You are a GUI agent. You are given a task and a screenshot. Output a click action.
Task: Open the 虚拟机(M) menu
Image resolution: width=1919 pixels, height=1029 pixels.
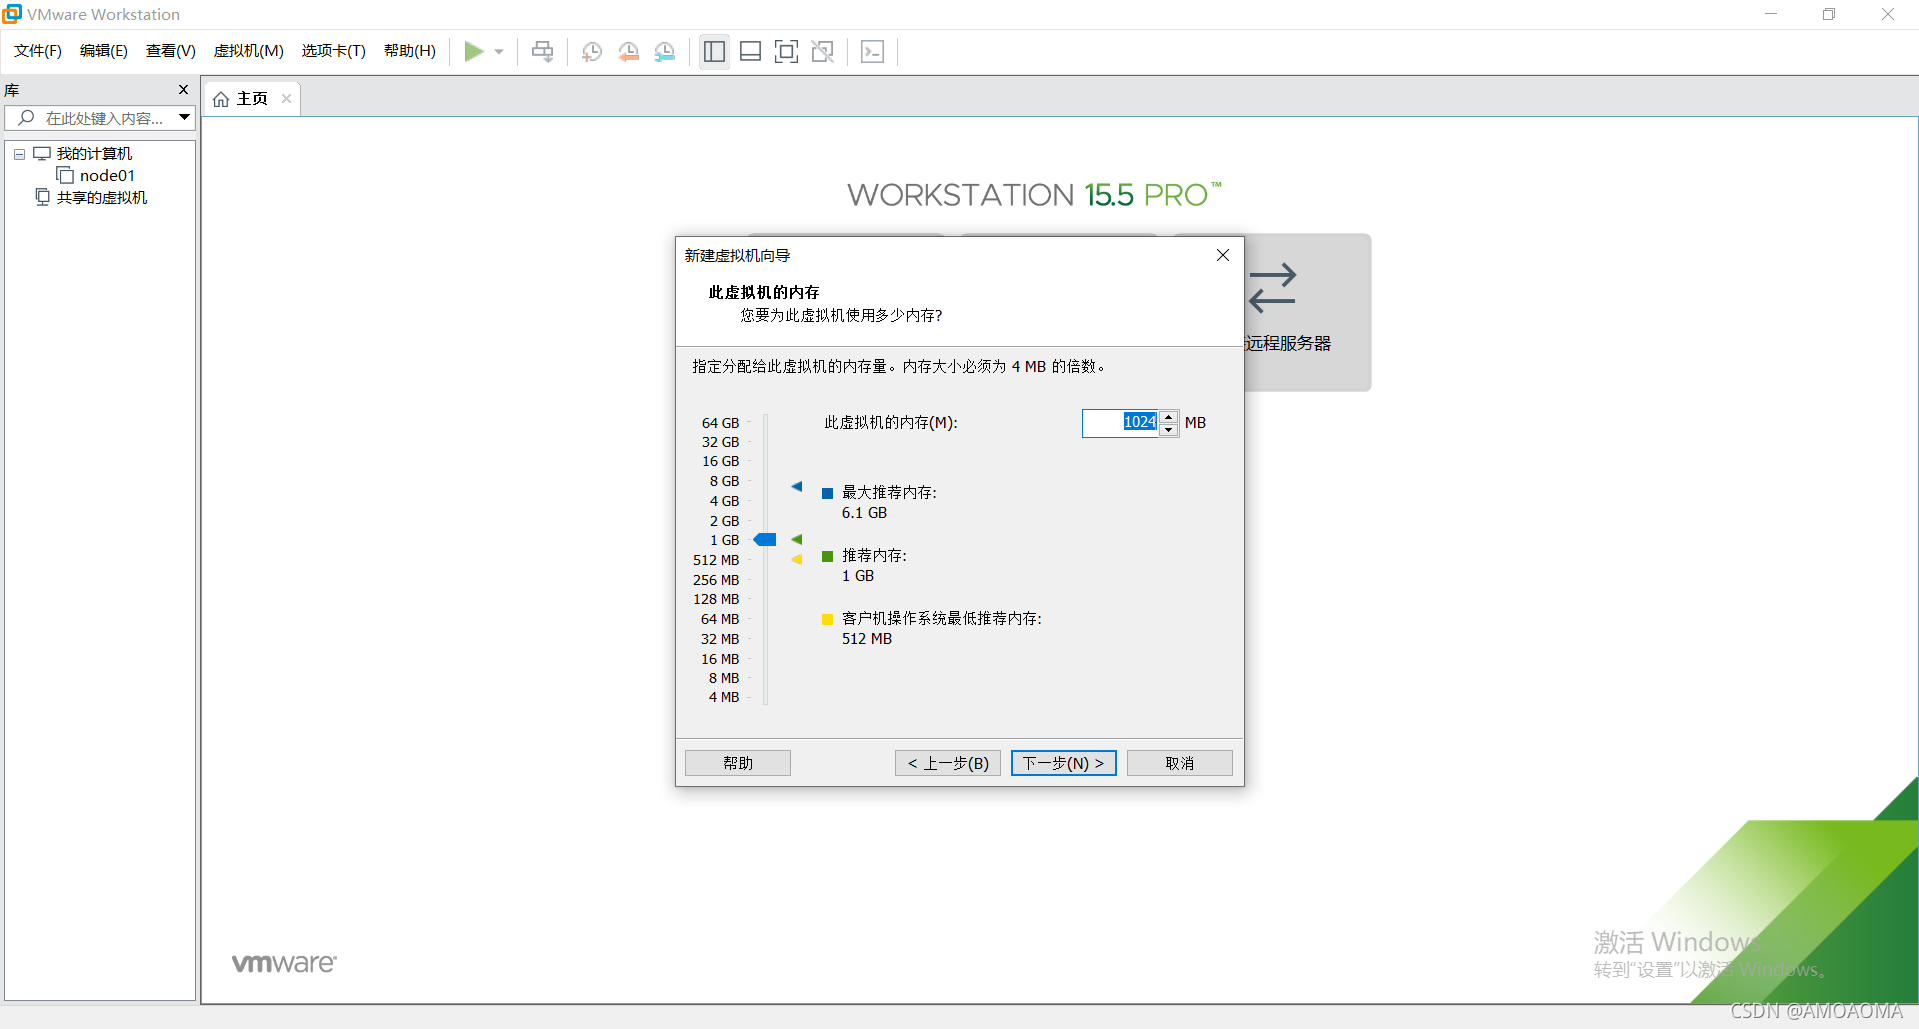[x=249, y=51]
